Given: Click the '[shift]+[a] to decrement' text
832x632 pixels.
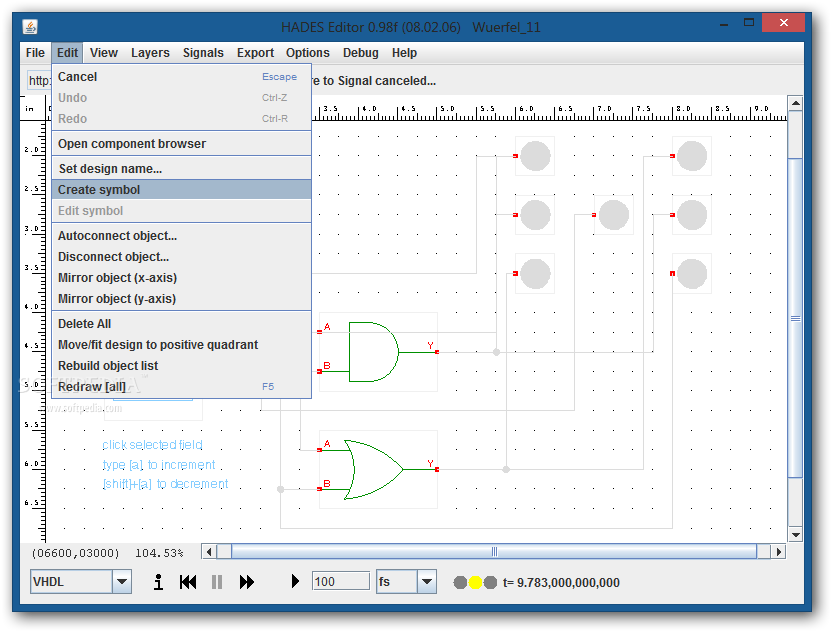Looking at the screenshot, I should point(165,484).
